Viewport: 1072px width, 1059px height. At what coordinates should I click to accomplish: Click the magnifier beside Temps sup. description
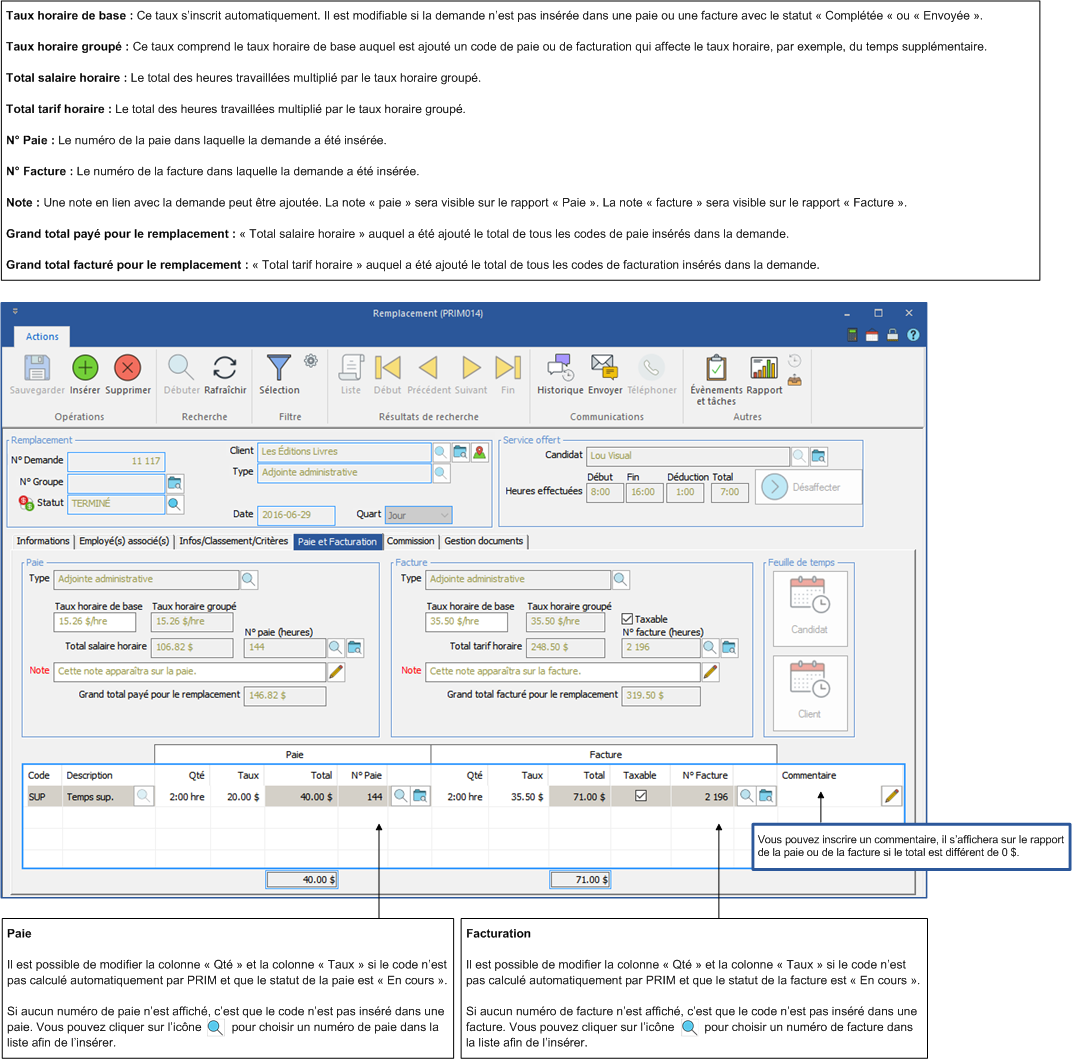click(144, 796)
